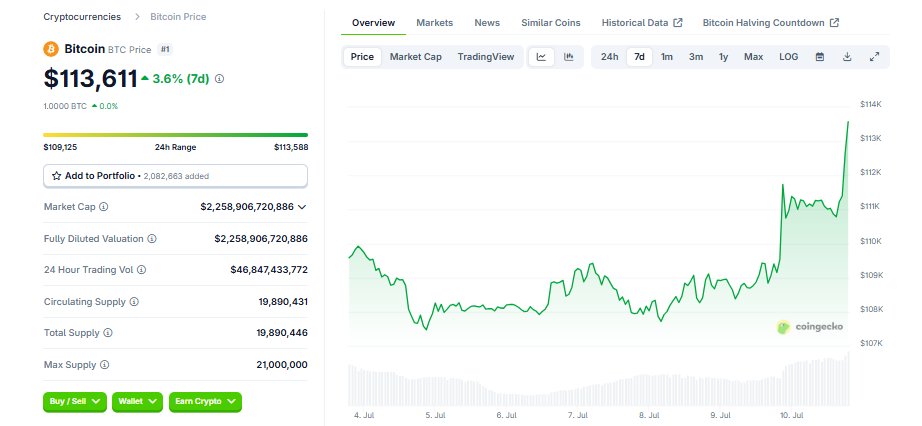
Task: Click the star icon in Add to Portfolio
Action: click(x=57, y=175)
